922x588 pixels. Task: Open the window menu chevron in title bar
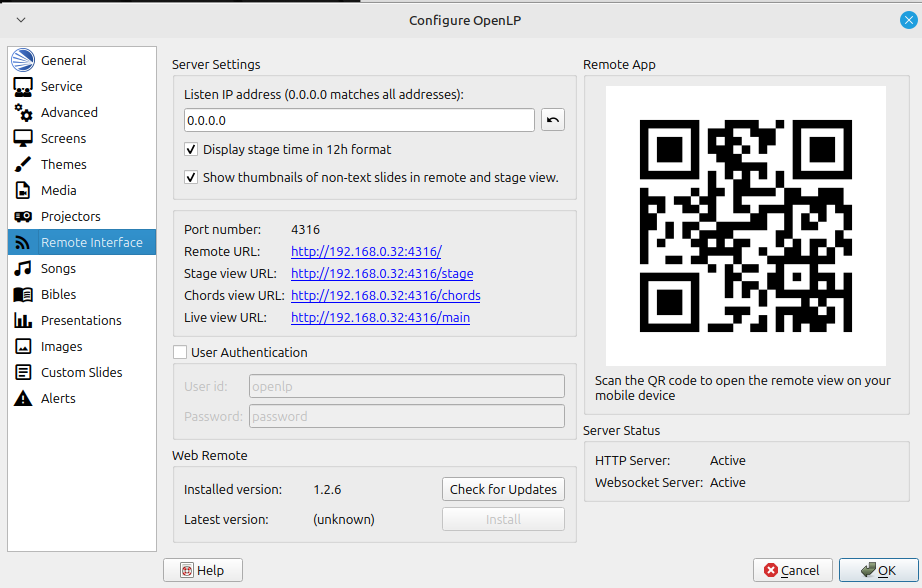[x=21, y=20]
